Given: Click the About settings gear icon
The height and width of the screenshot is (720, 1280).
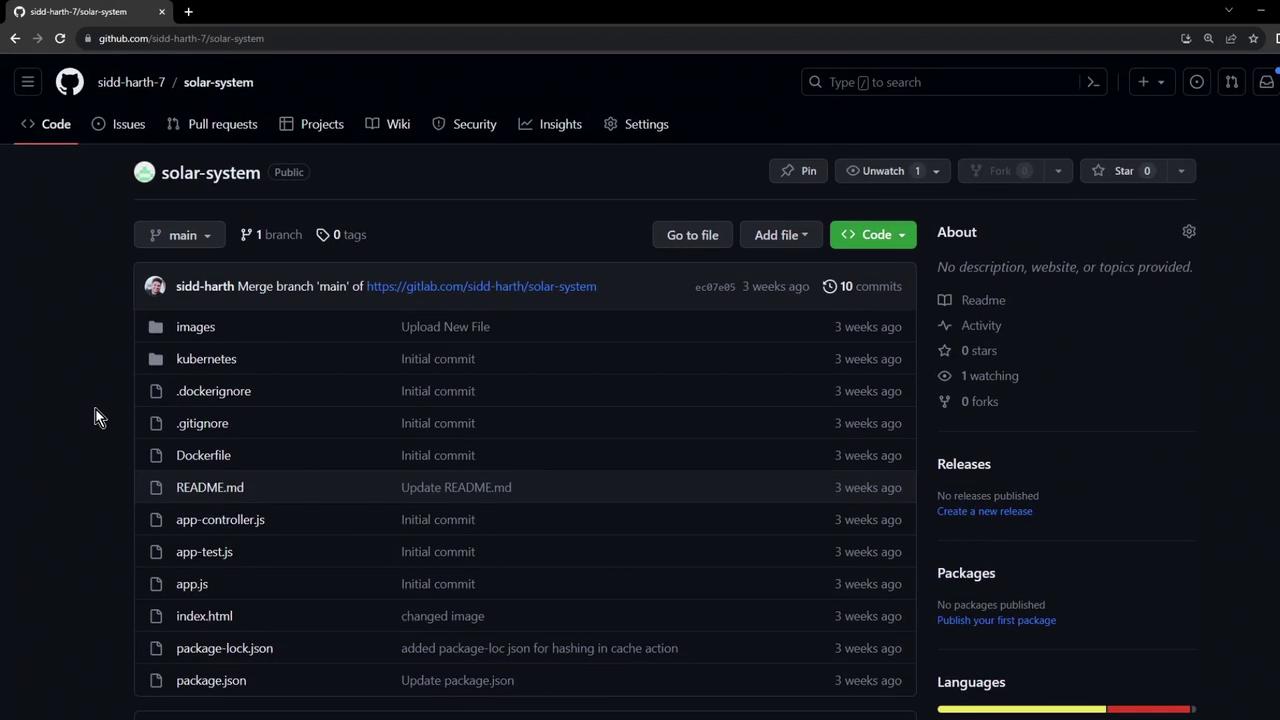Looking at the screenshot, I should point(1189,232).
